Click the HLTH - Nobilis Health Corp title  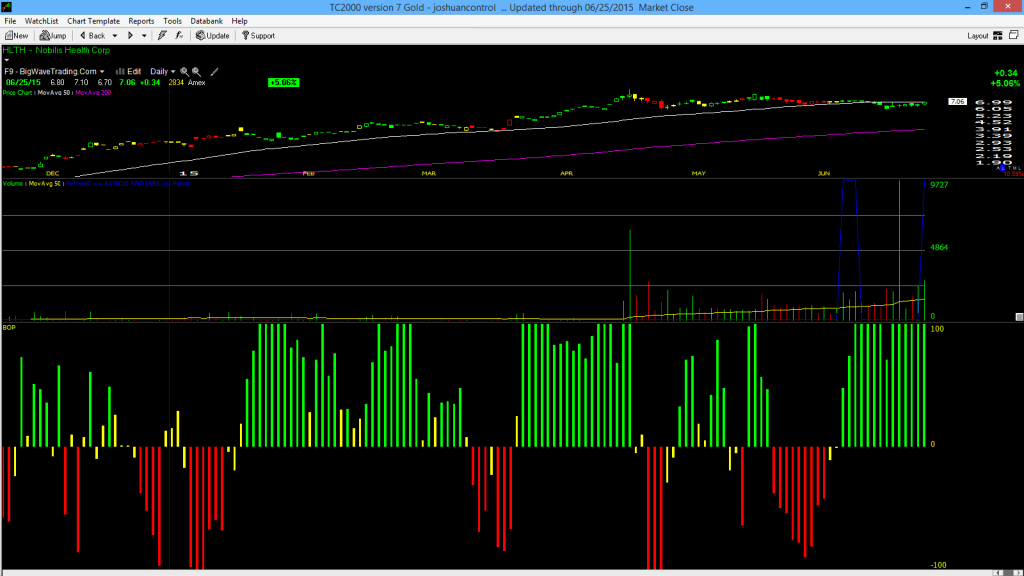point(56,50)
